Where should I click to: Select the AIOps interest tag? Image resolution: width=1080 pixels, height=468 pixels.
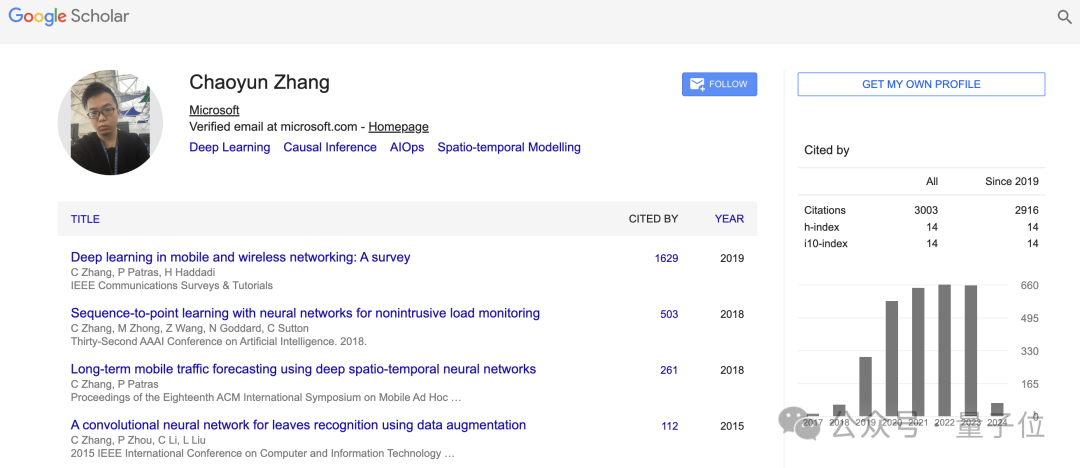pos(407,147)
